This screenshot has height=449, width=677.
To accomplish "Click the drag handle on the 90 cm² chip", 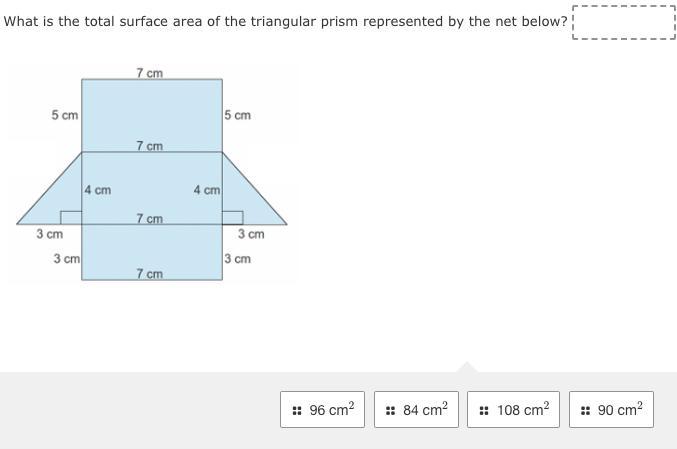I will pyautogui.click(x=585, y=411).
